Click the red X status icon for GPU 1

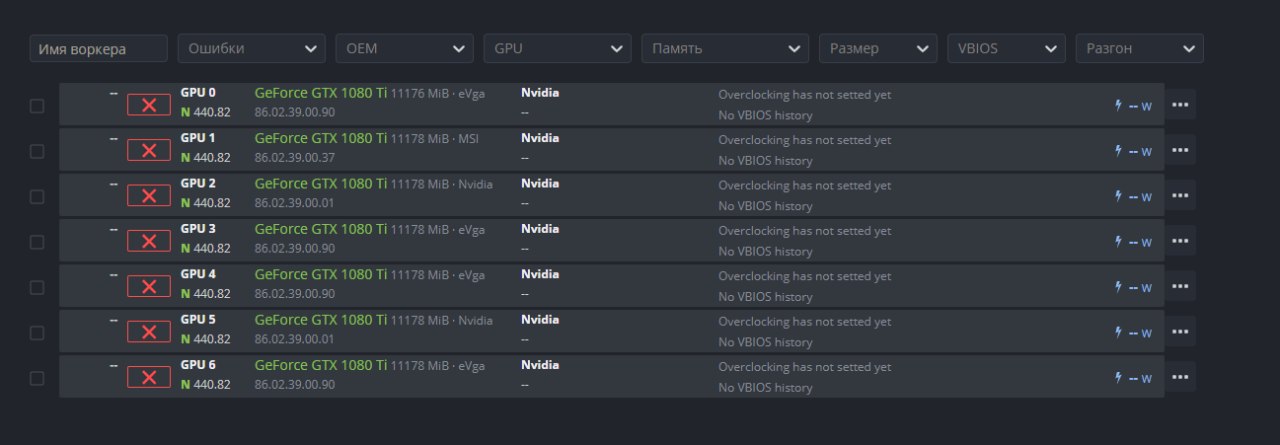[x=149, y=150]
